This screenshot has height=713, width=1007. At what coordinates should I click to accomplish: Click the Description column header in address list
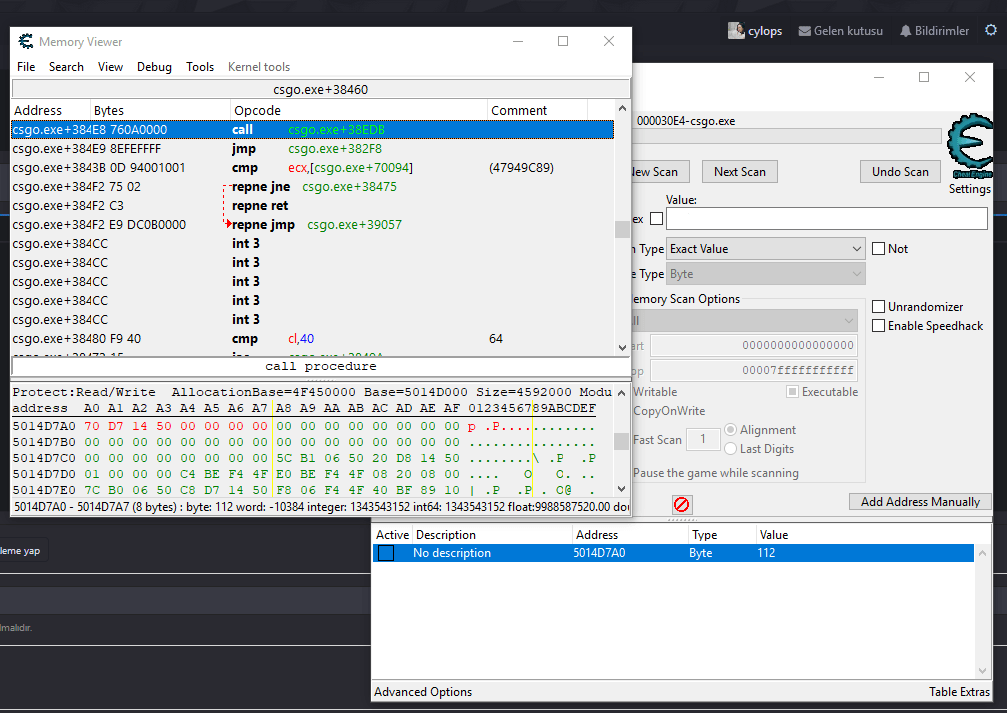491,534
